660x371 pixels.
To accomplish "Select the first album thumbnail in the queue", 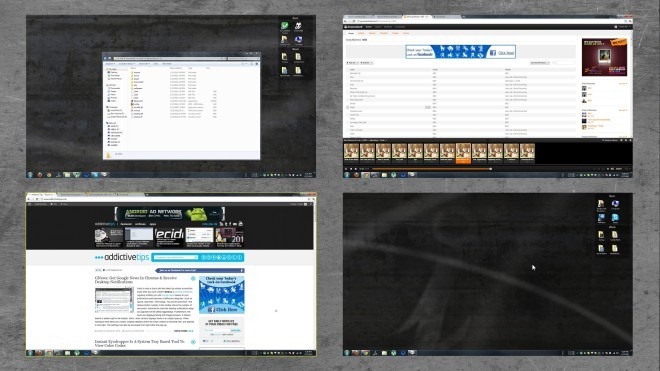I will (x=351, y=152).
